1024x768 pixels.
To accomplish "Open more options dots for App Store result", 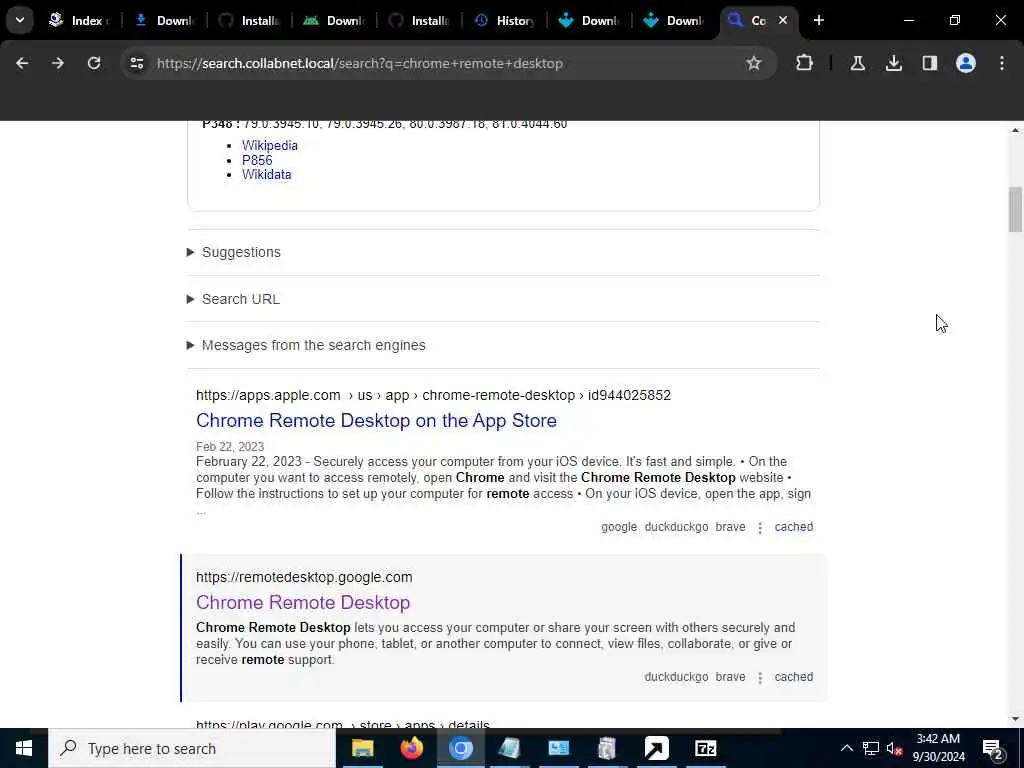I will 760,528.
